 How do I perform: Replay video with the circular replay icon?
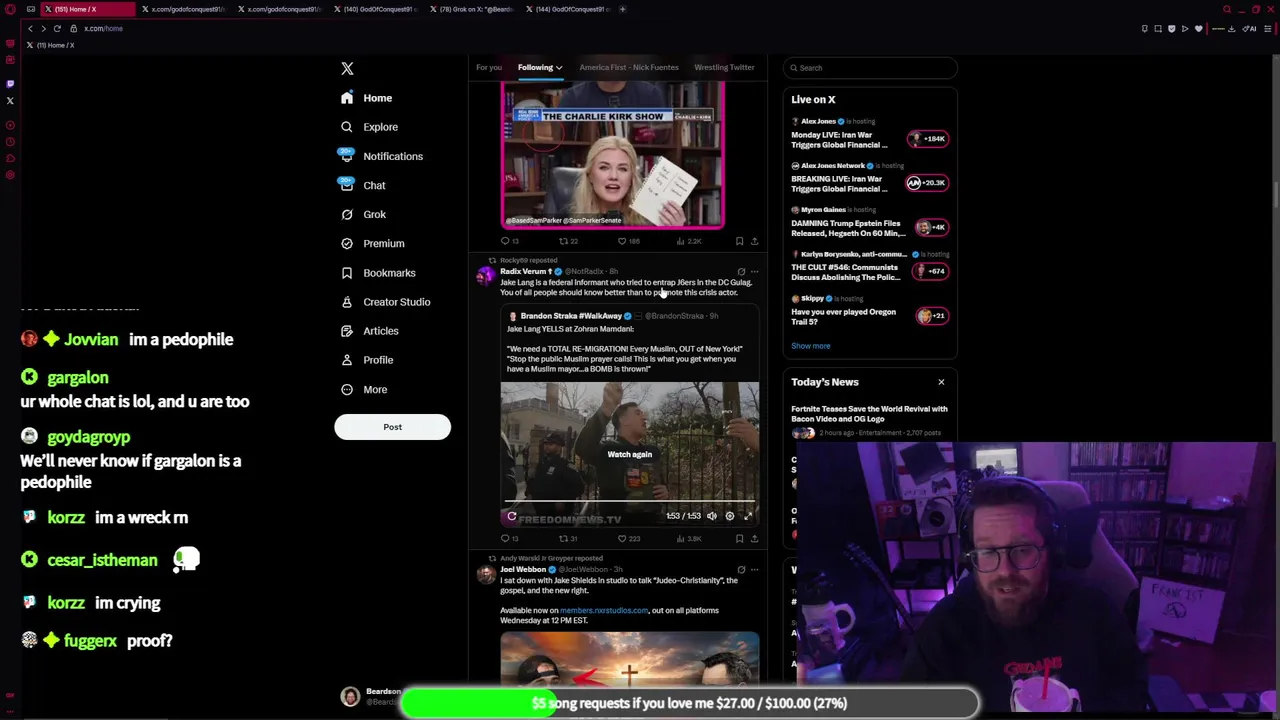[512, 516]
